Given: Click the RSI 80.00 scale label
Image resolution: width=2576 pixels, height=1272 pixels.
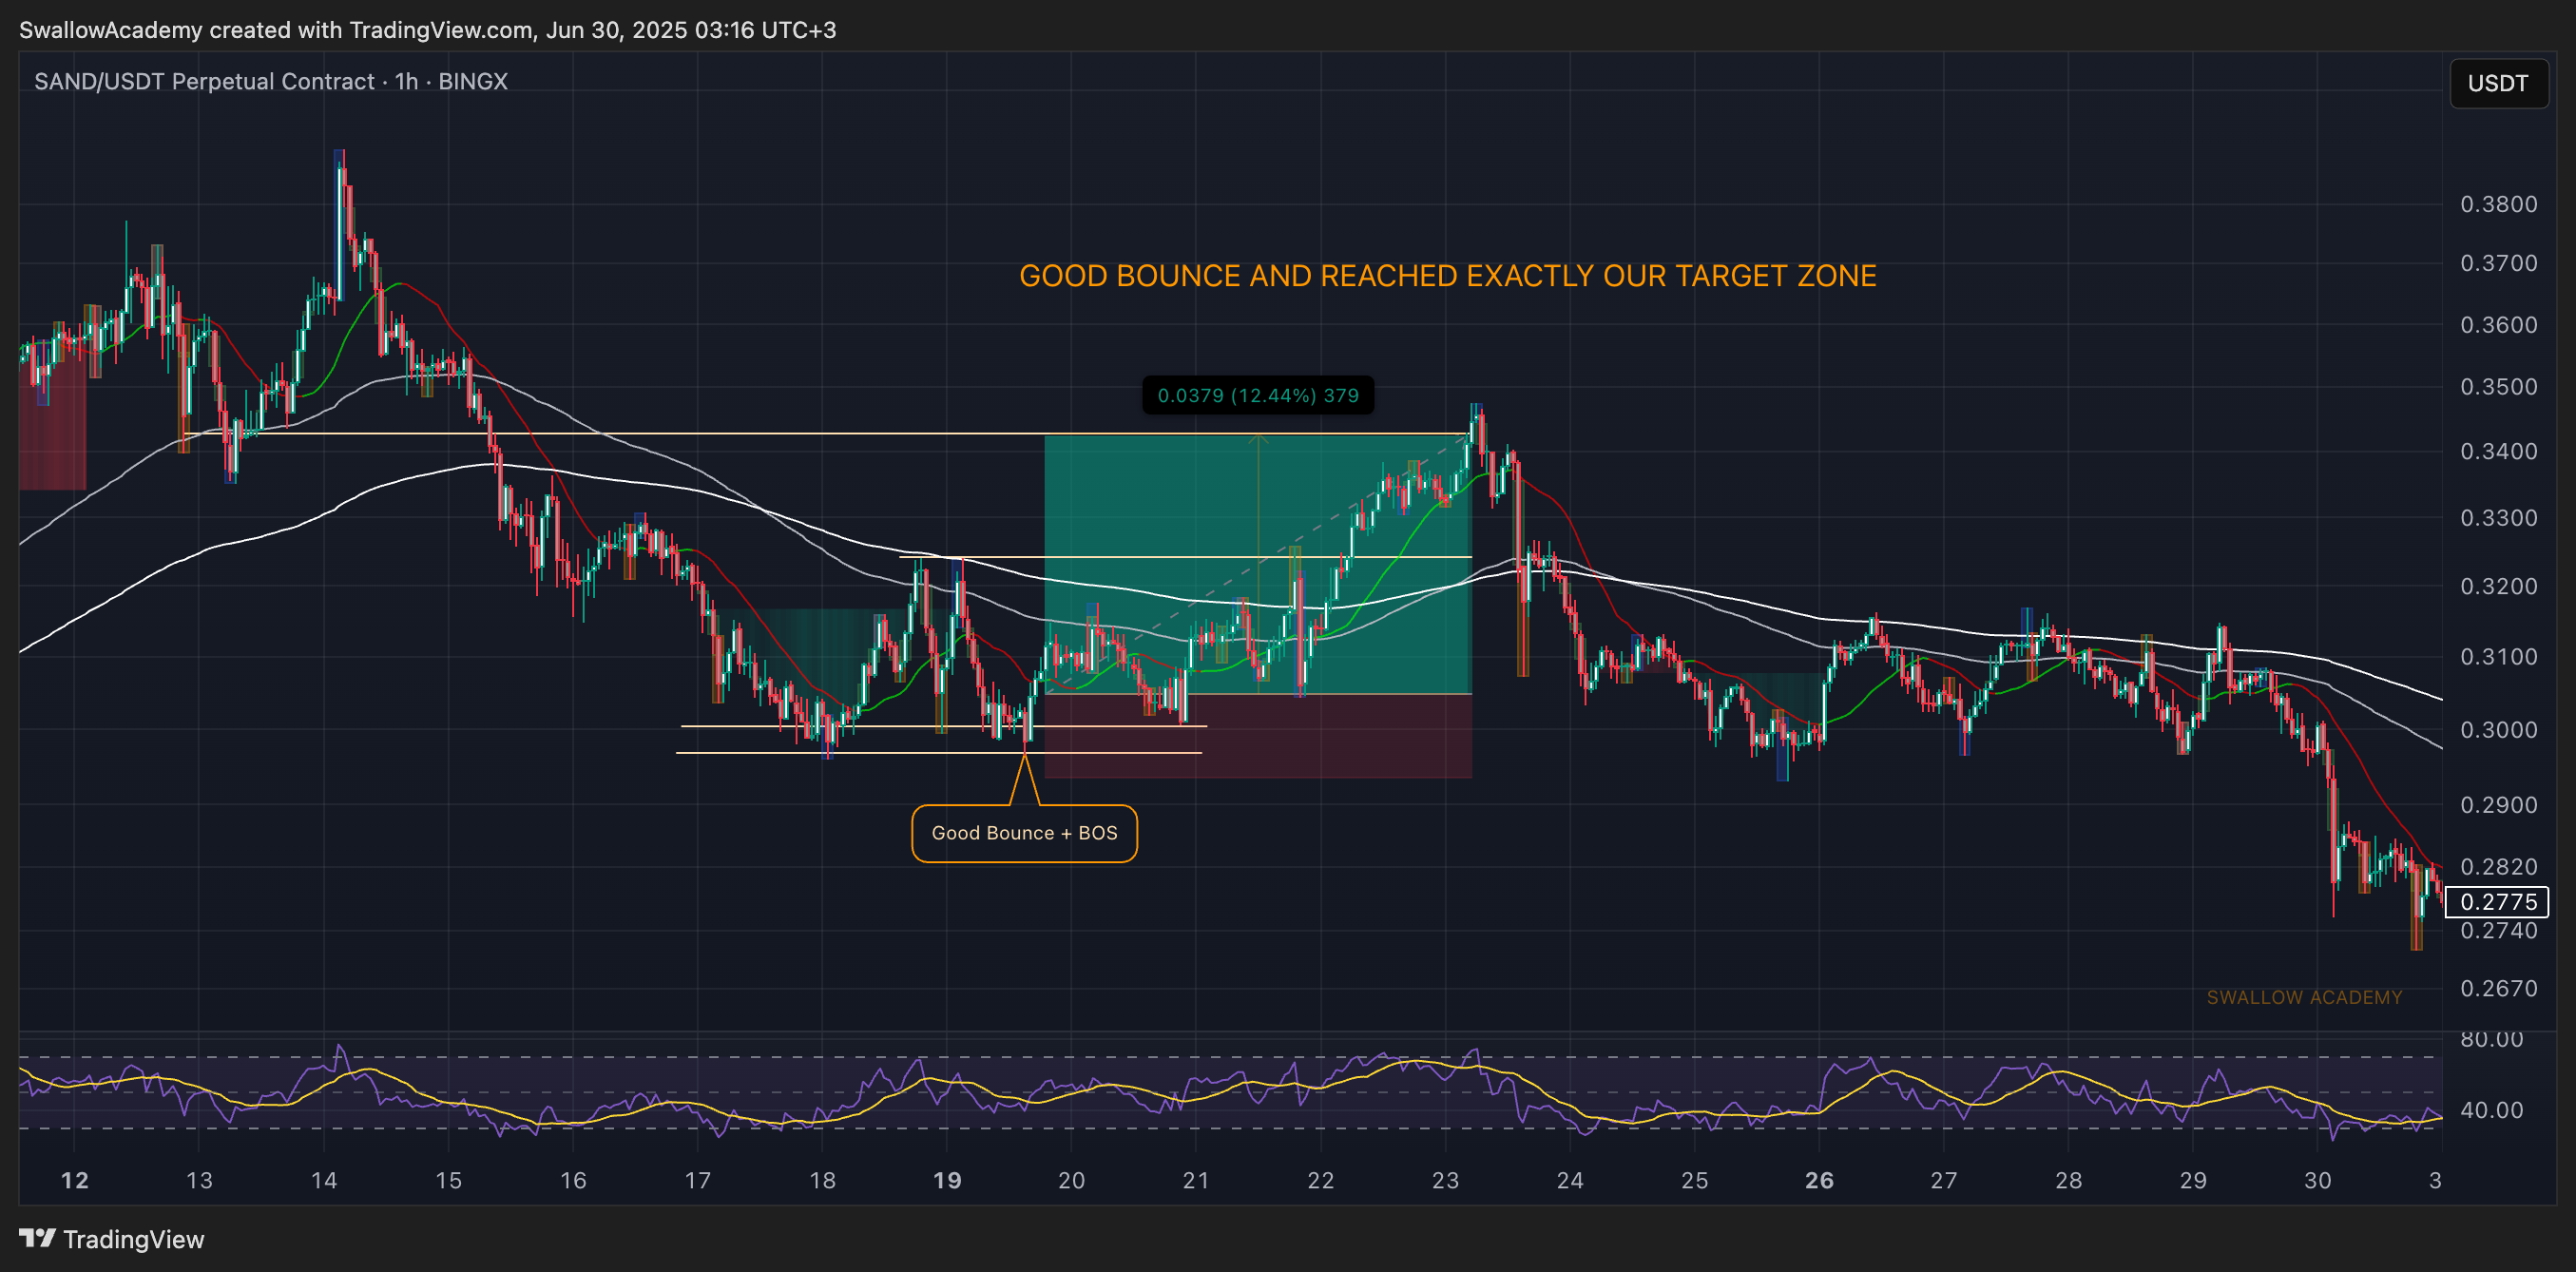Looking at the screenshot, I should pos(2491,1039).
